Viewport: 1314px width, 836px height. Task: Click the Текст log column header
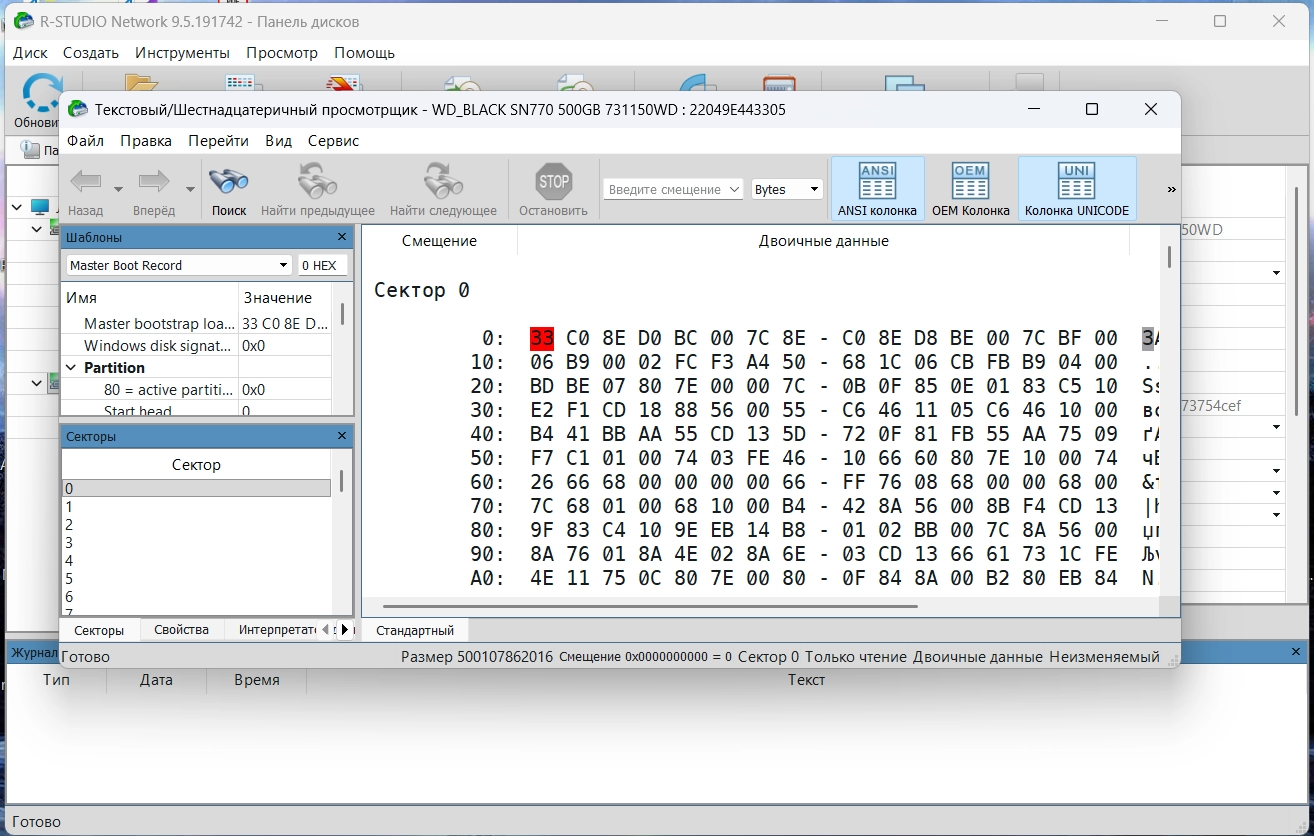point(806,680)
